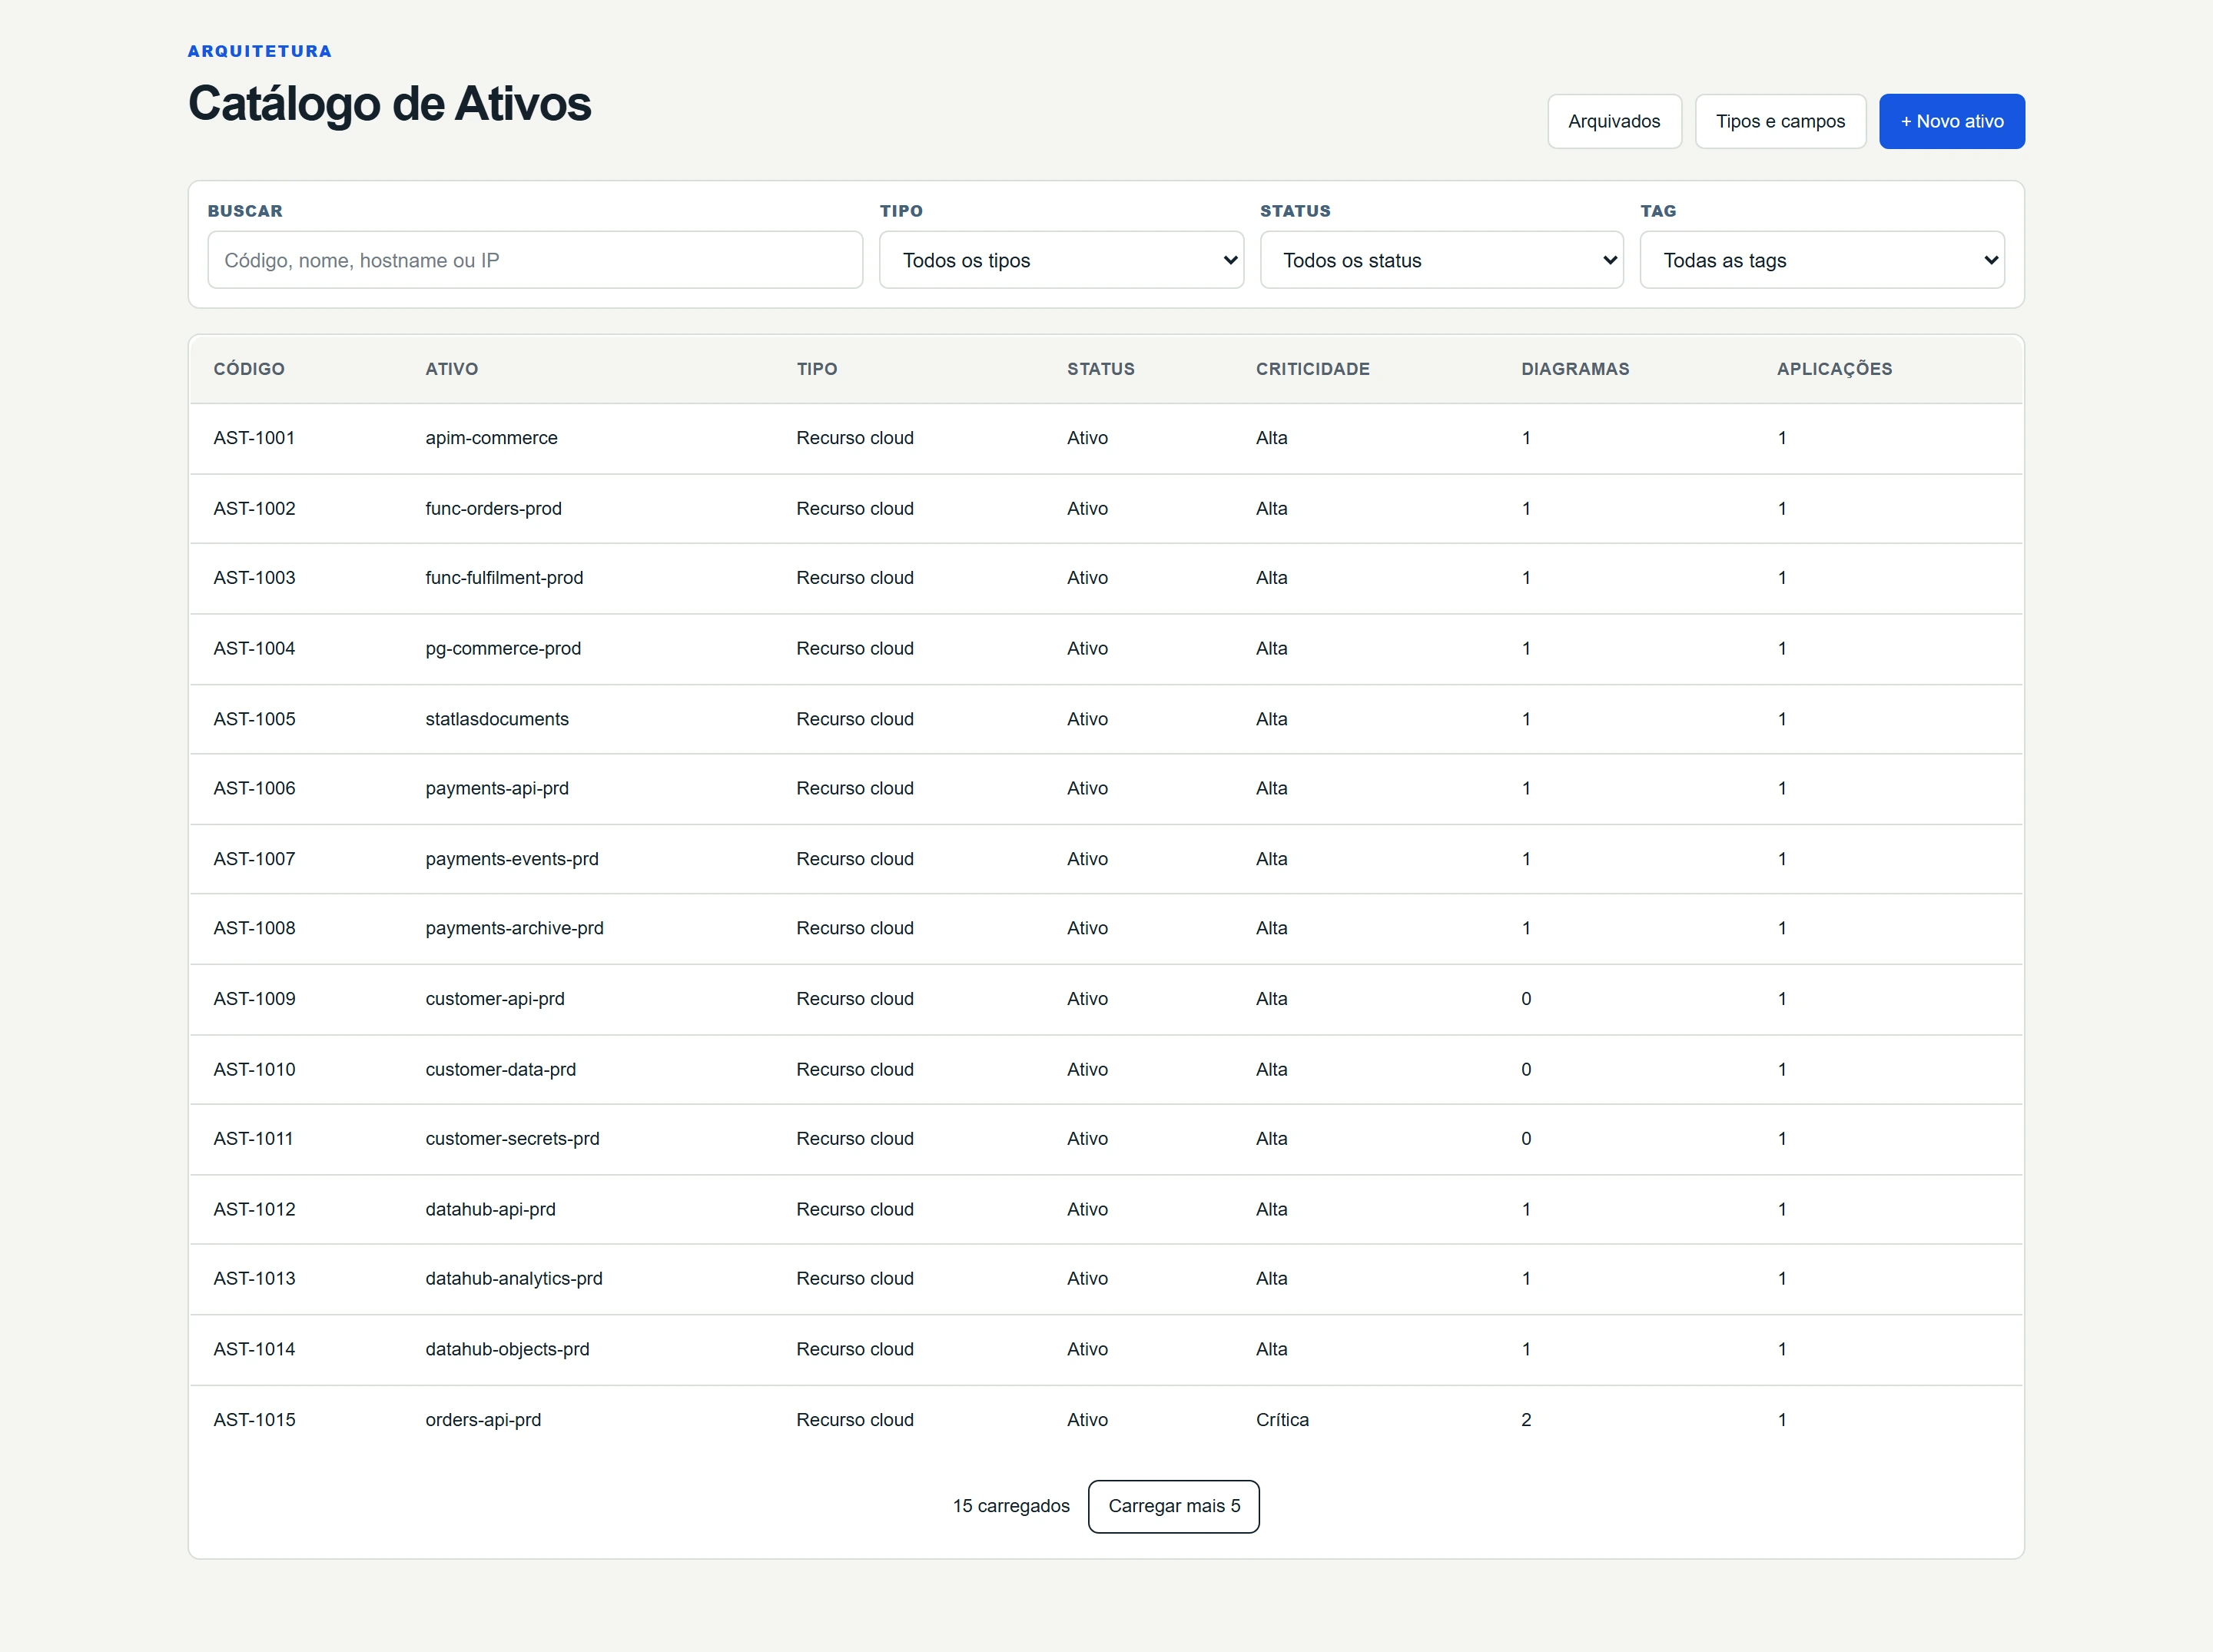Open asset datahub-objects-prd
Viewport: 2213px width, 1652px height.
coord(507,1349)
